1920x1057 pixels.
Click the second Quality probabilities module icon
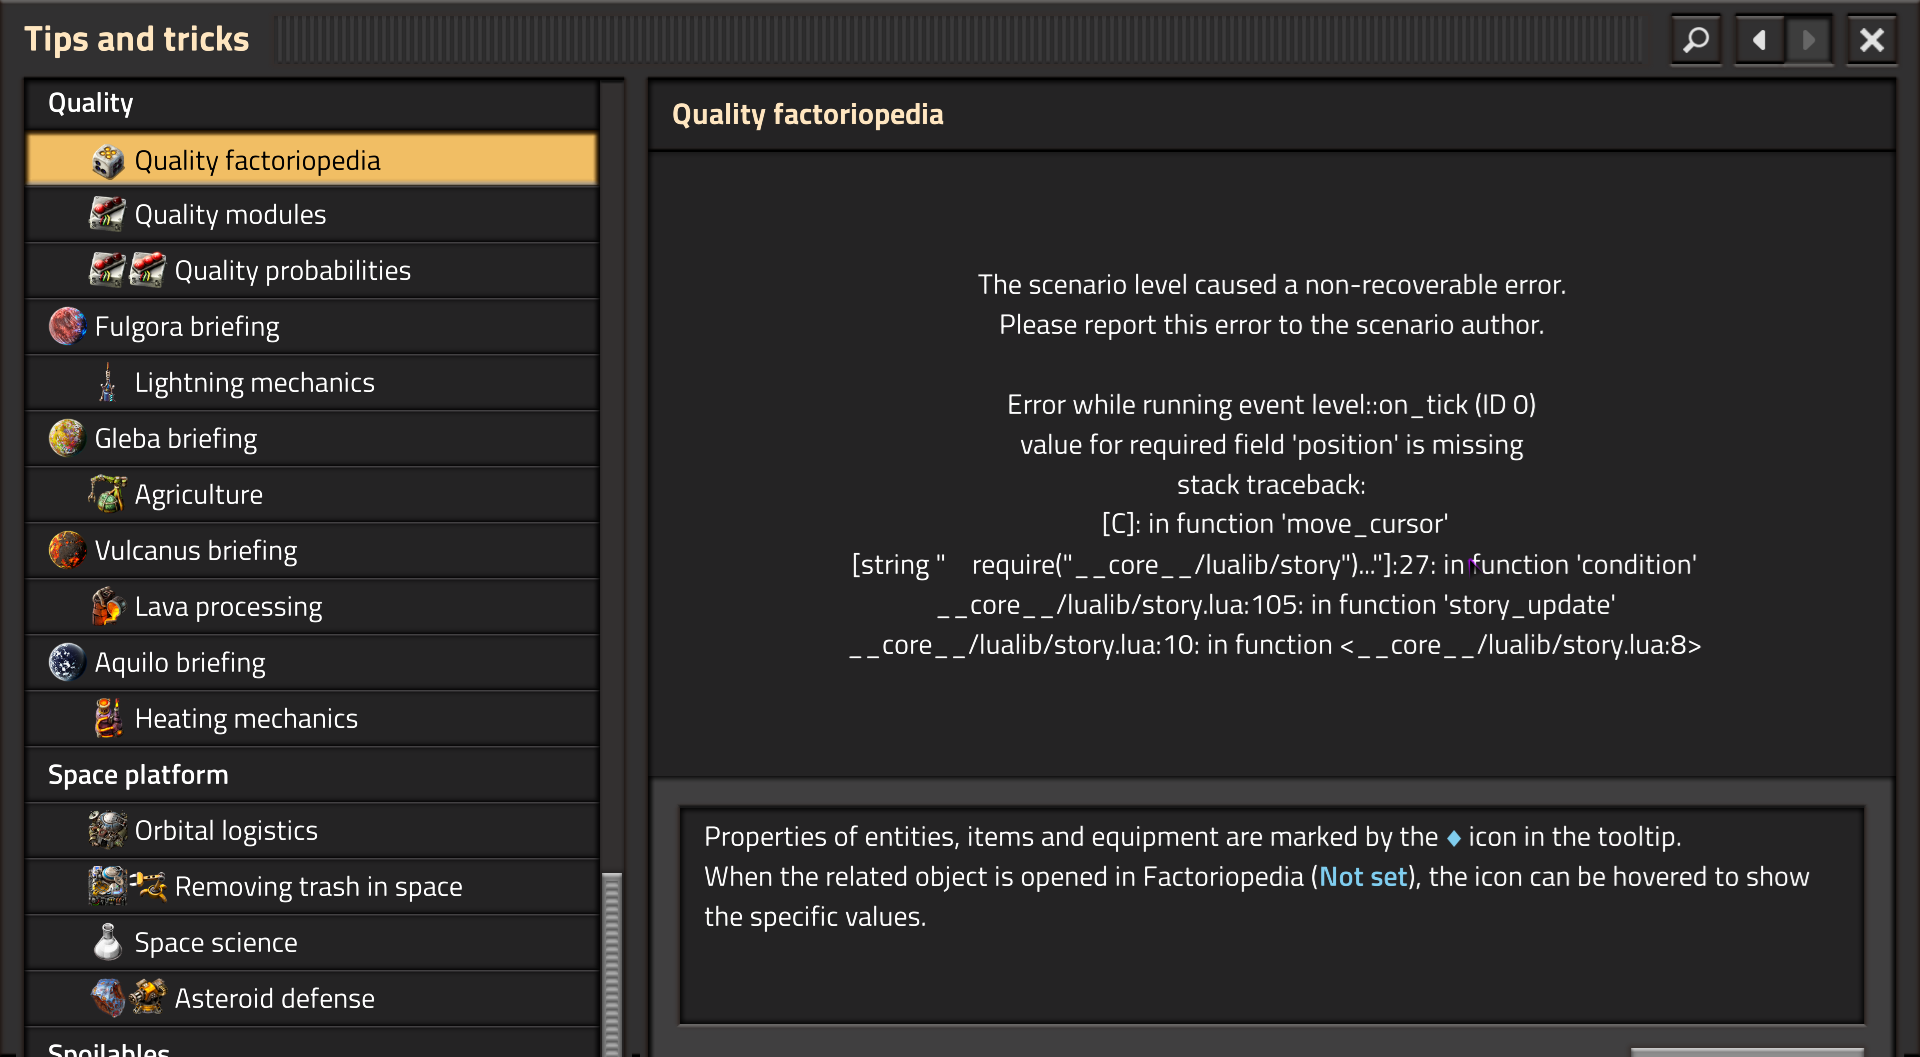pos(148,270)
